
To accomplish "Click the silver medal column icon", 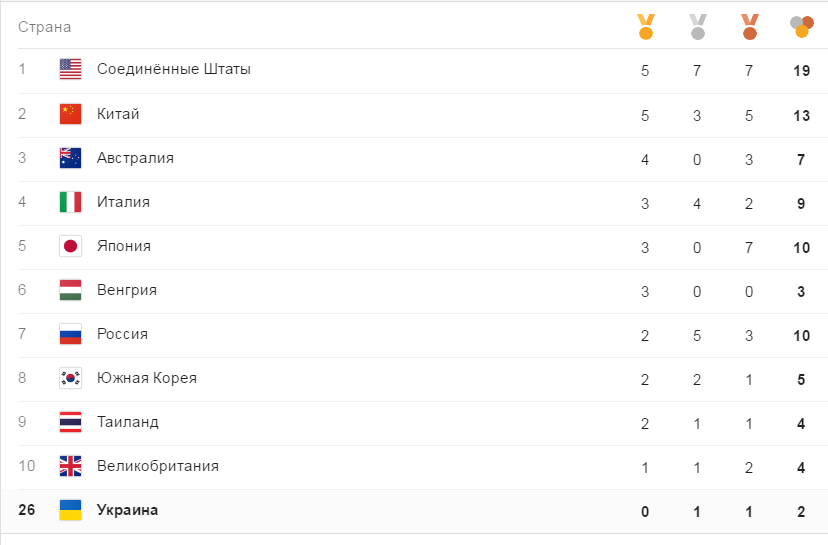I will pos(697,26).
